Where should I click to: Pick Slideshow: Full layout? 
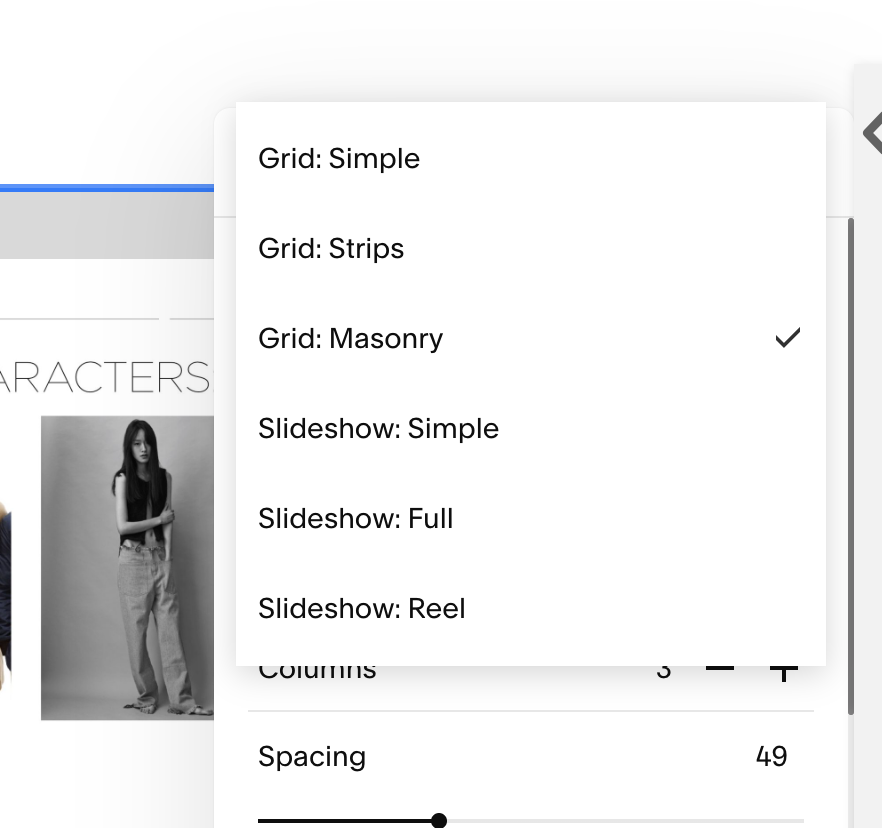(530, 519)
